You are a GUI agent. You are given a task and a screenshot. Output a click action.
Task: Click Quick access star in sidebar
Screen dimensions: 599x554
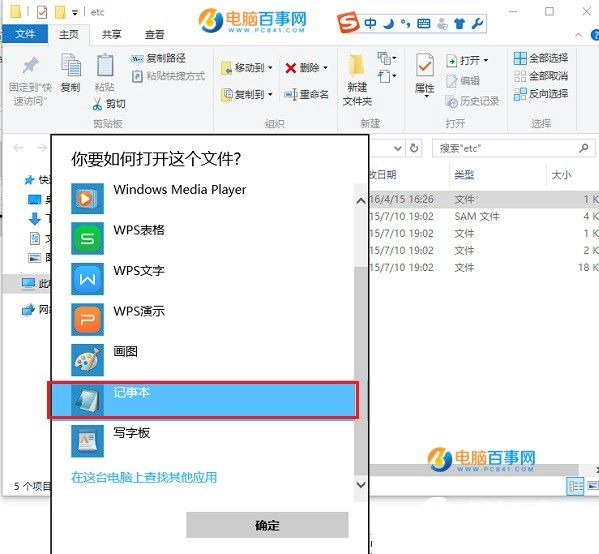point(29,180)
